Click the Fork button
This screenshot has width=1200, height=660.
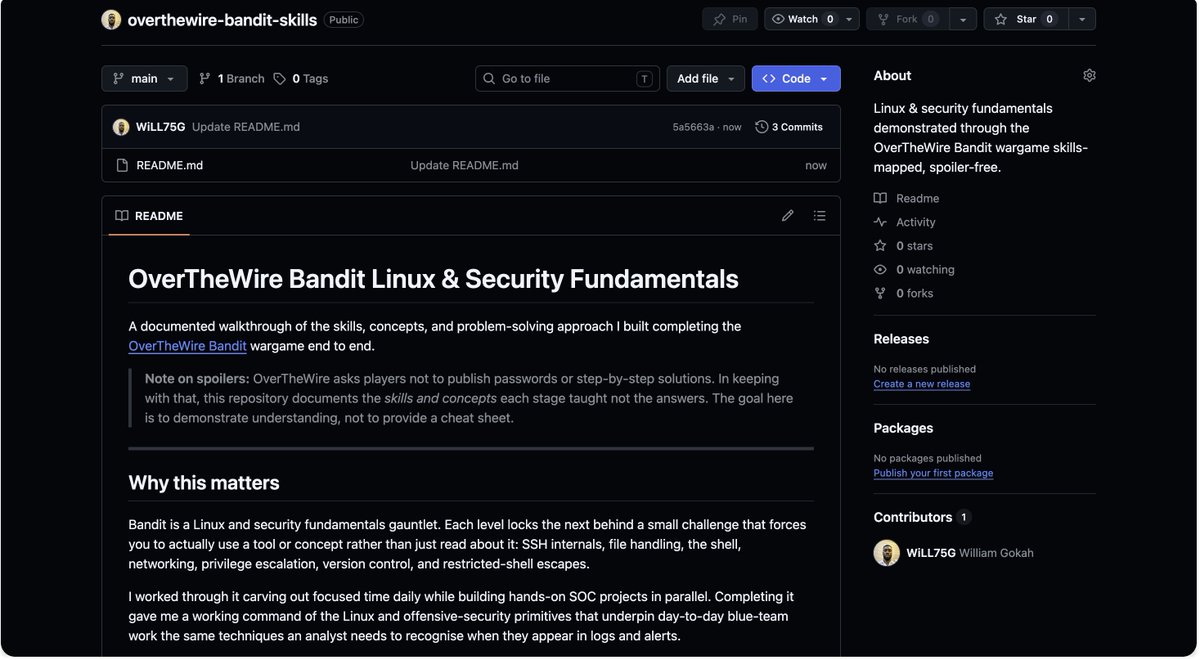coord(907,19)
